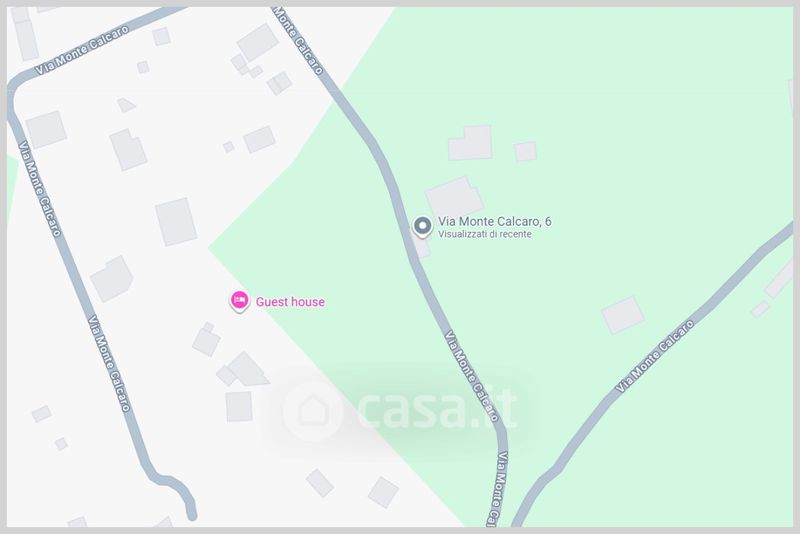Select the Visualizzati di recente subtitle text
The image size is (800, 534).
(x=485, y=235)
